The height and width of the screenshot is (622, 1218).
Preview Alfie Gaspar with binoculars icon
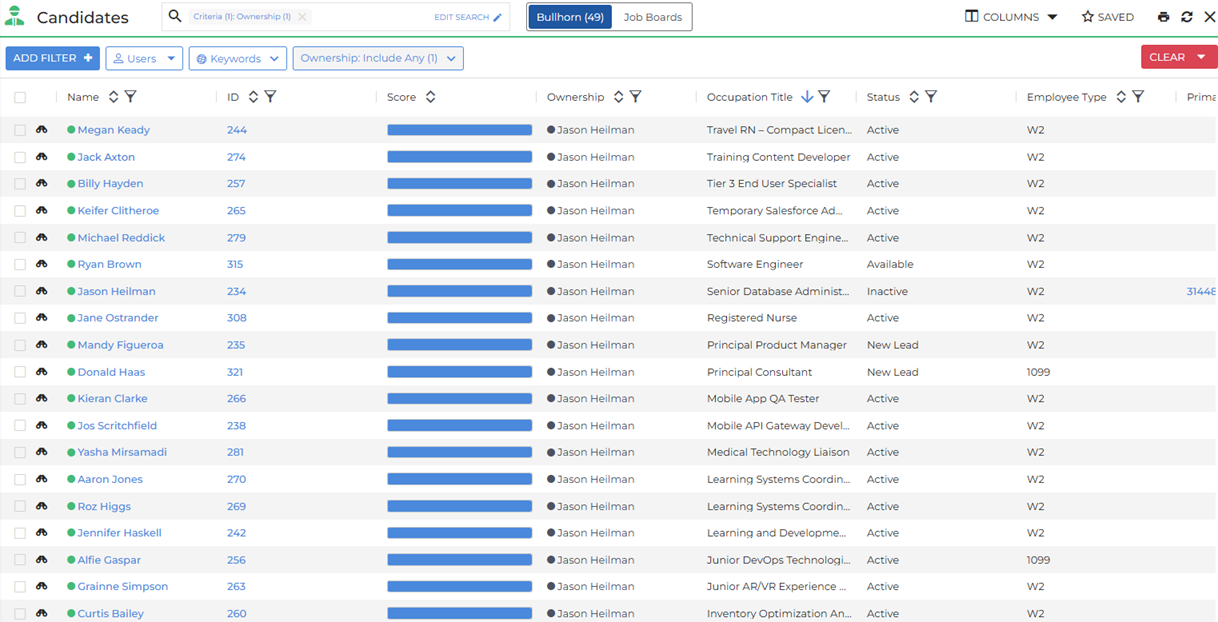pyautogui.click(x=42, y=560)
